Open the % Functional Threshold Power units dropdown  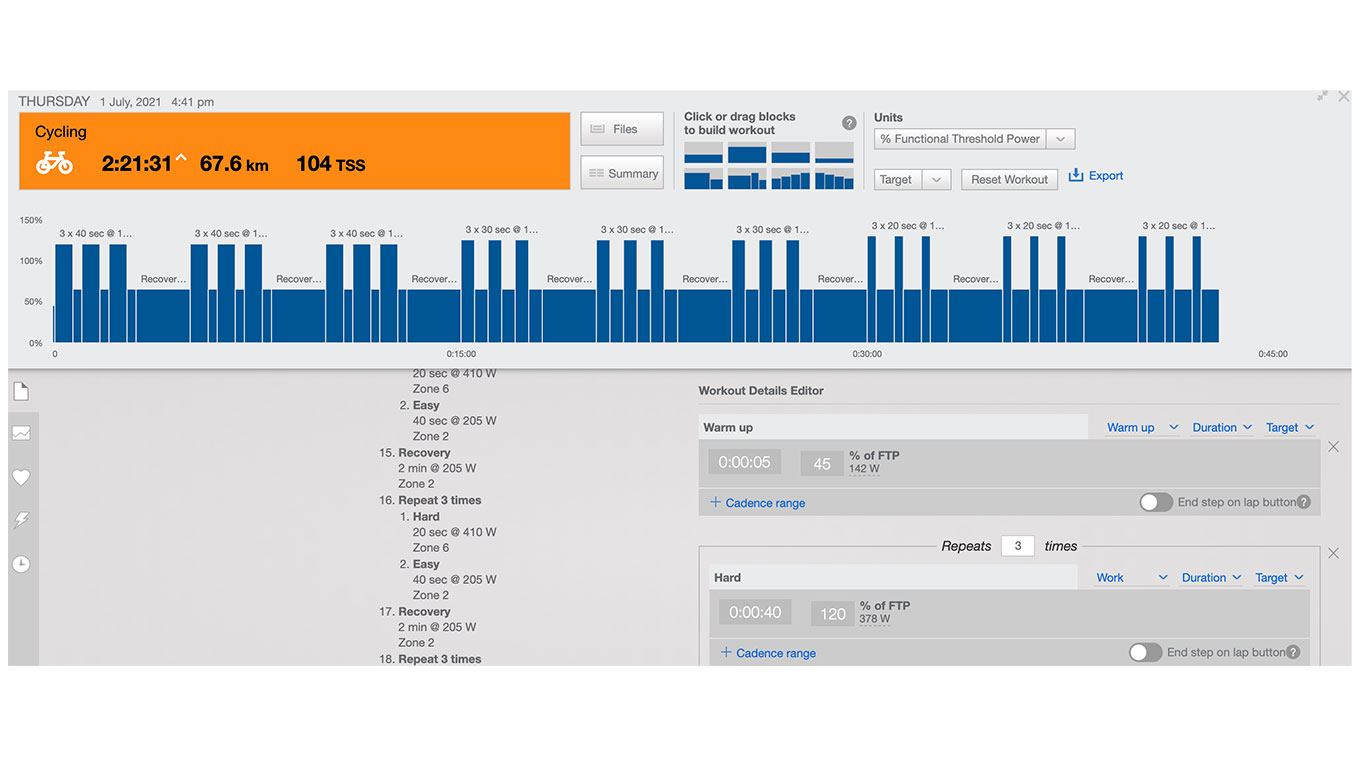click(975, 139)
